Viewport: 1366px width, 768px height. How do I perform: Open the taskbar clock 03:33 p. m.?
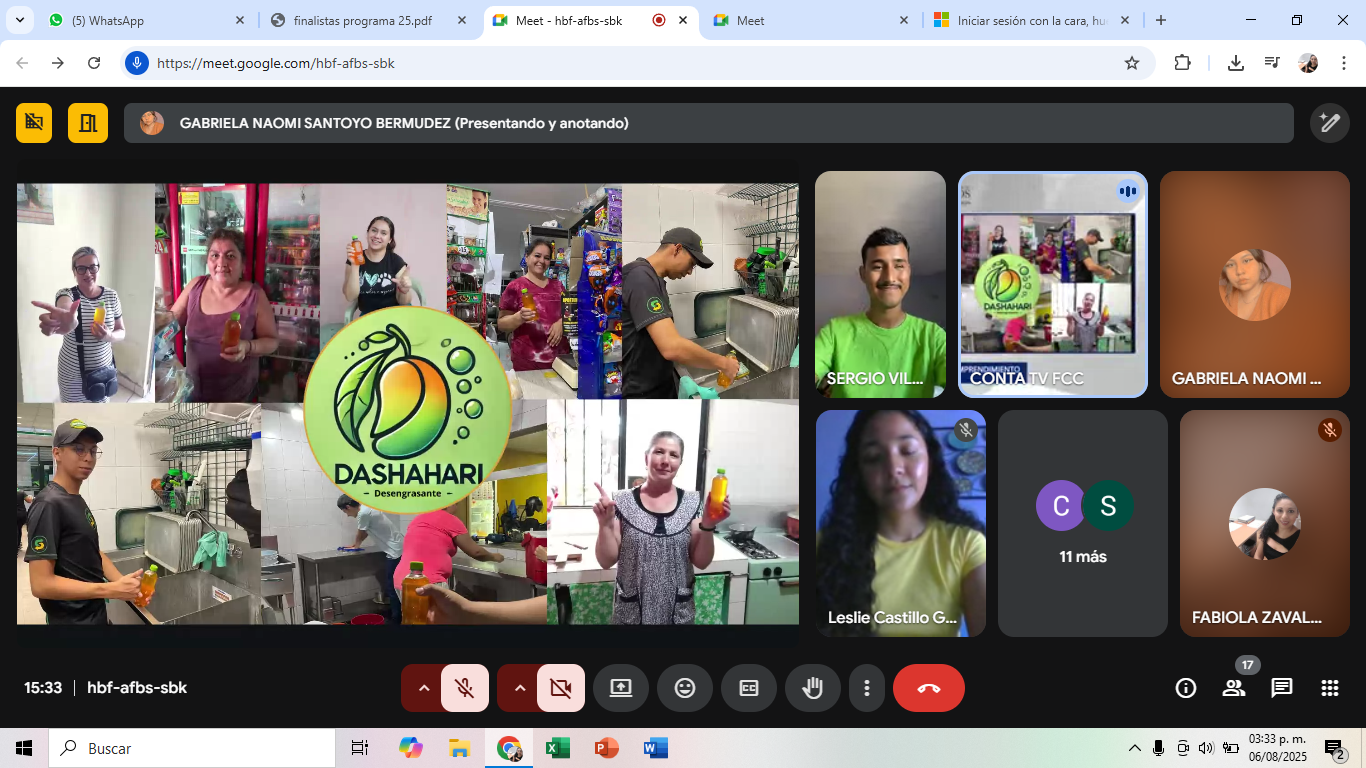(1277, 748)
